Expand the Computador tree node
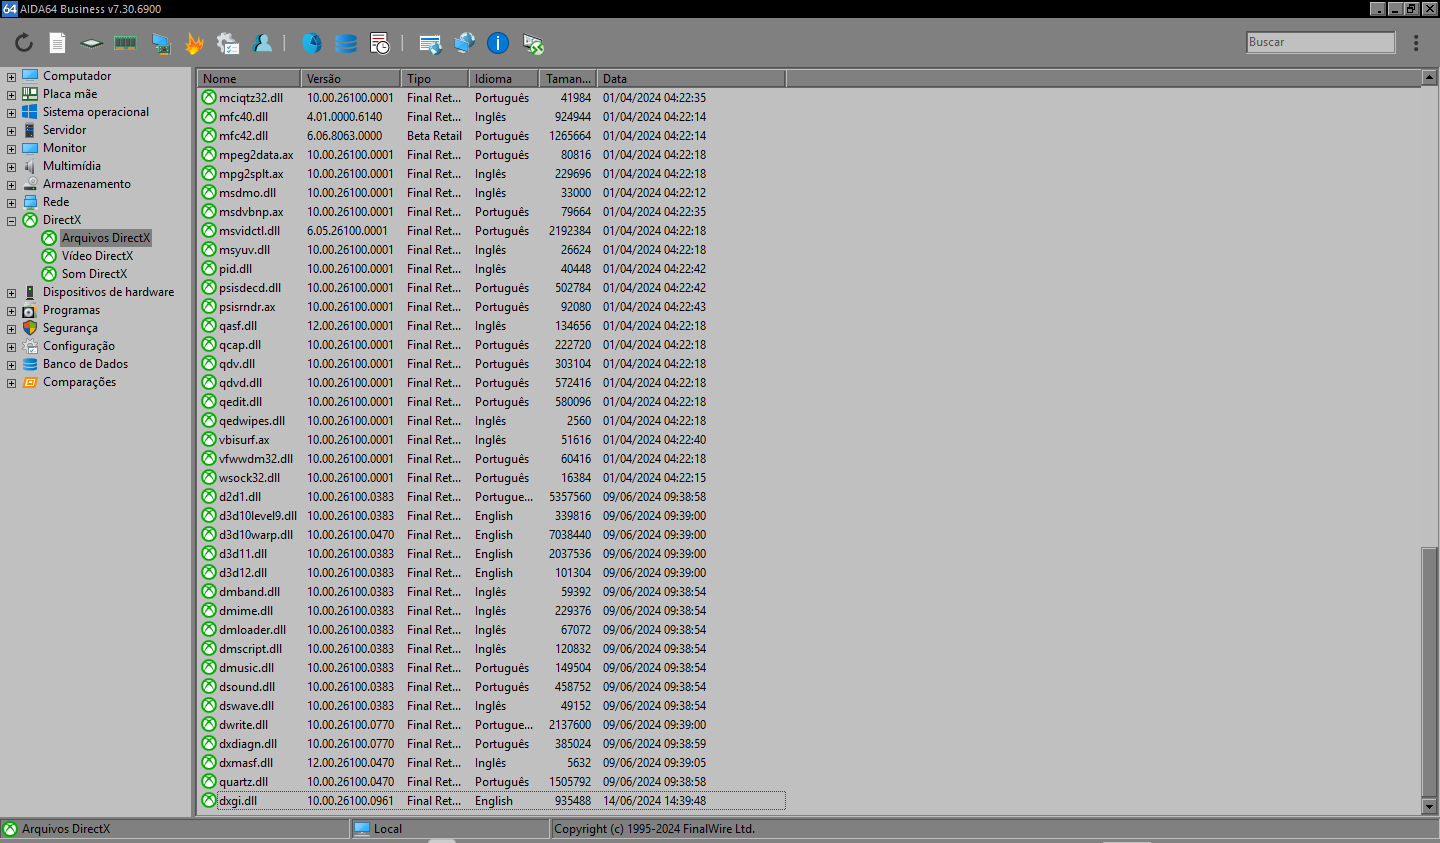This screenshot has height=843, width=1440. [11, 77]
